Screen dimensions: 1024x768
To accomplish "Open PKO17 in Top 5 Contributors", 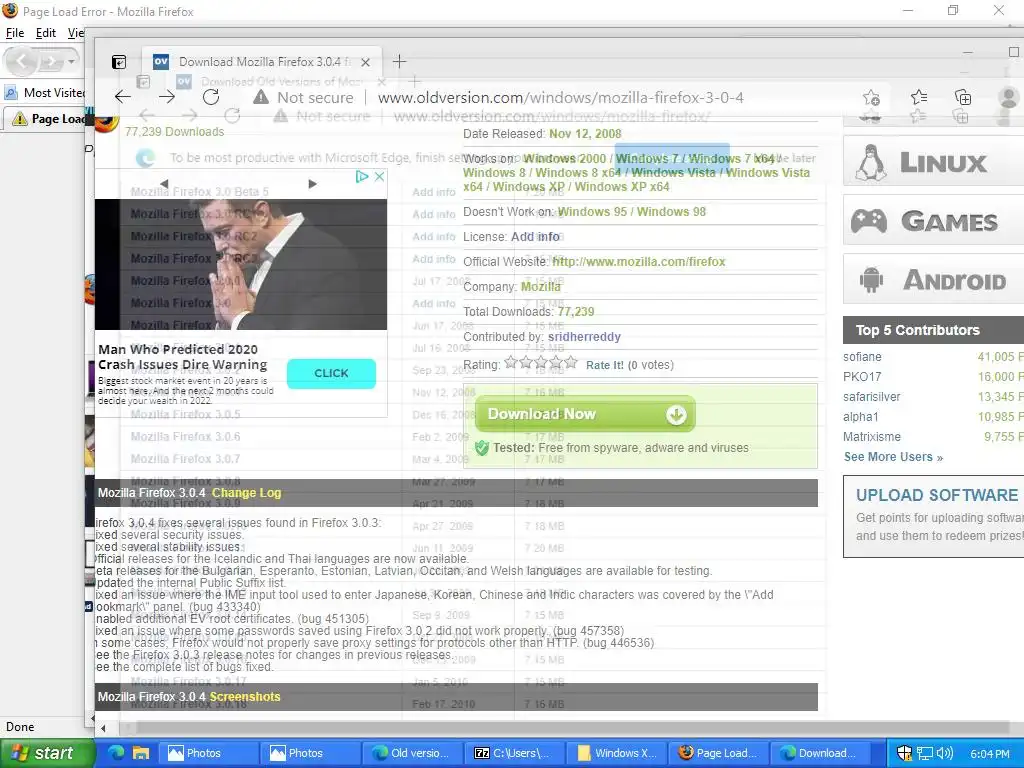I will (x=862, y=377).
